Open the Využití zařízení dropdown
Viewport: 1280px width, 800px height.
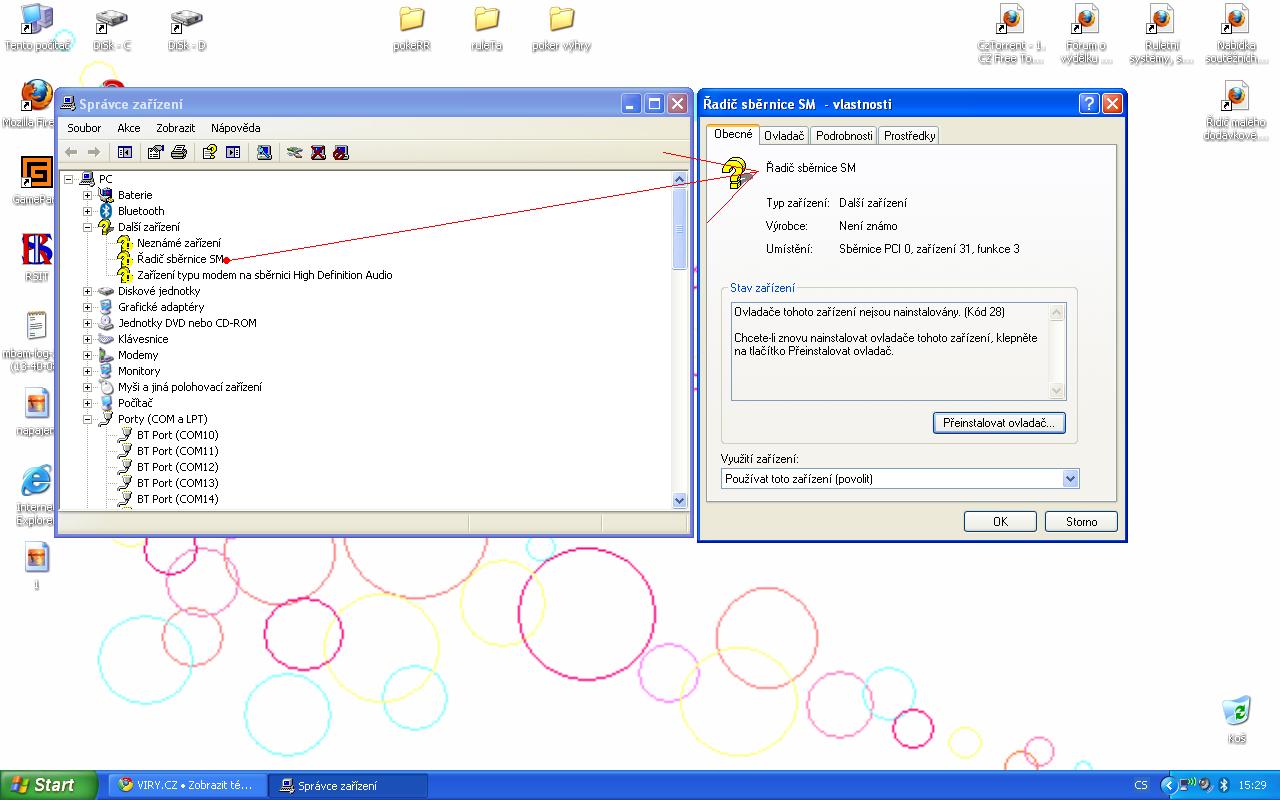(1070, 479)
